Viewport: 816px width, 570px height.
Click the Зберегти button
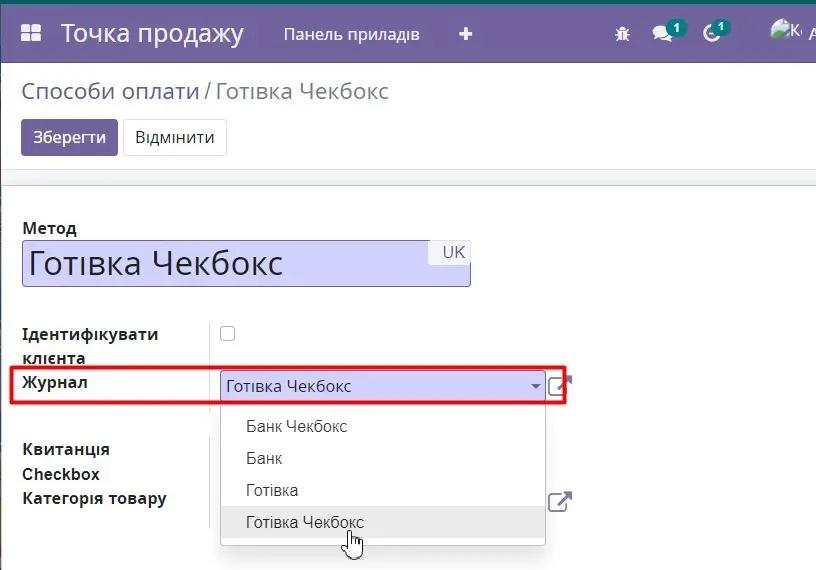pyautogui.click(x=69, y=138)
